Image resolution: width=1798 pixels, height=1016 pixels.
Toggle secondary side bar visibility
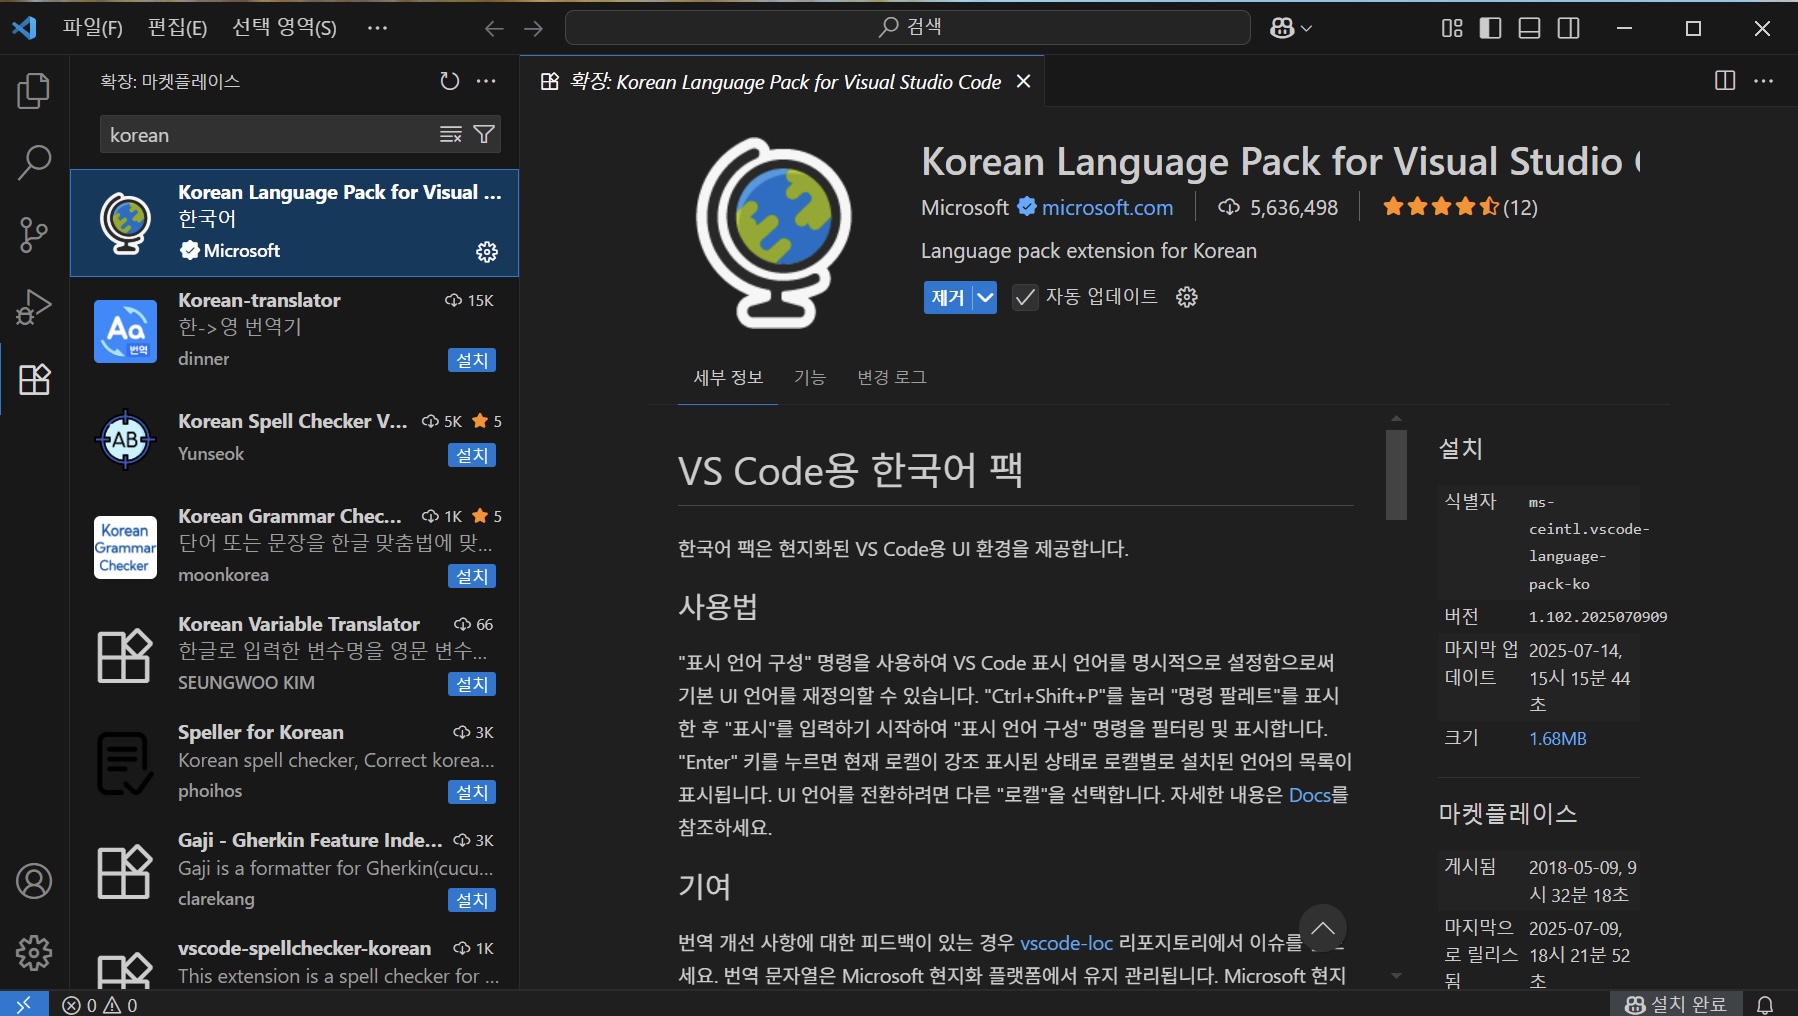(x=1569, y=28)
